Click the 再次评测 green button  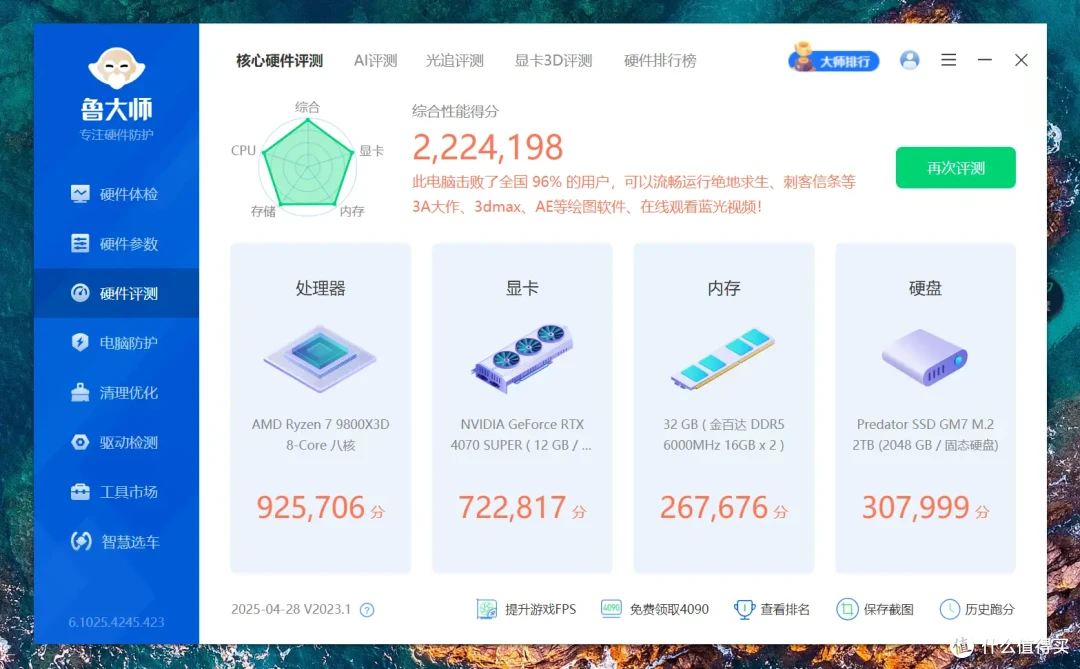click(x=955, y=167)
